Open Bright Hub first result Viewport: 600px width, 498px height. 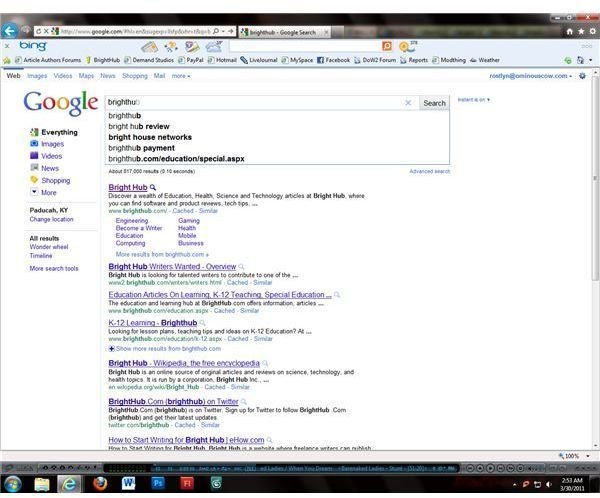click(x=128, y=188)
